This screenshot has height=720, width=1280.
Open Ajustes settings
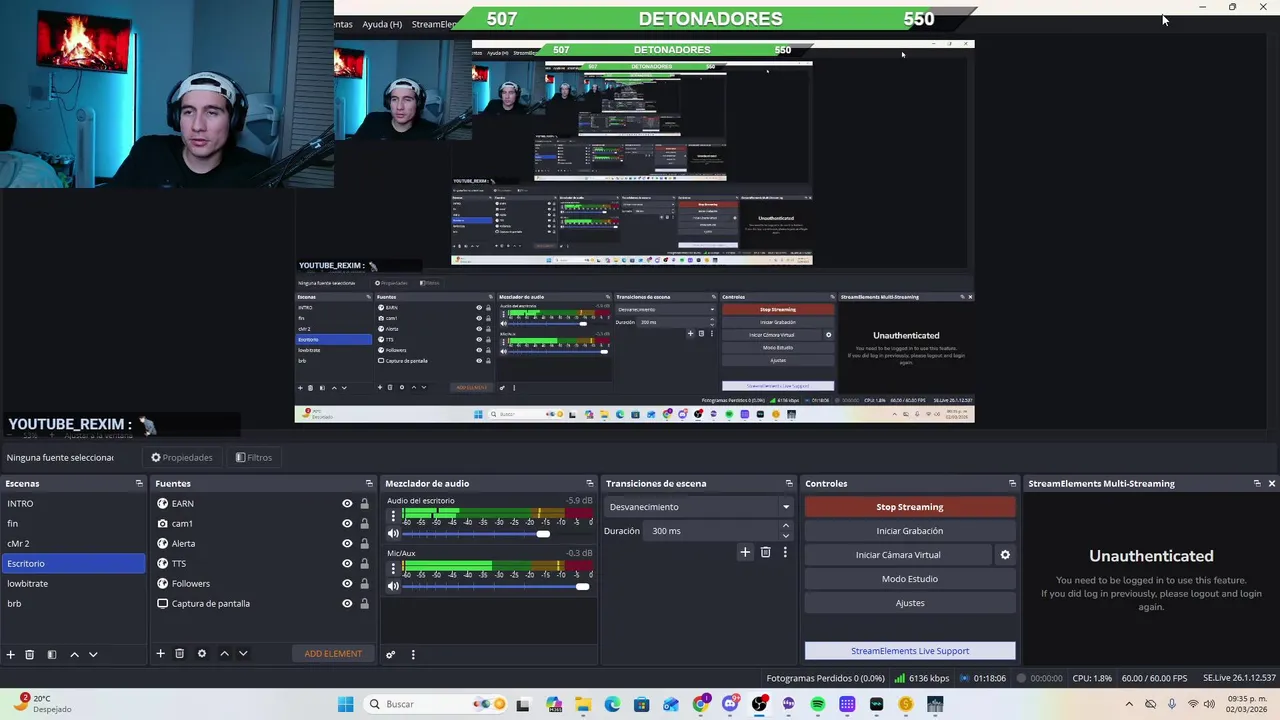tap(910, 603)
